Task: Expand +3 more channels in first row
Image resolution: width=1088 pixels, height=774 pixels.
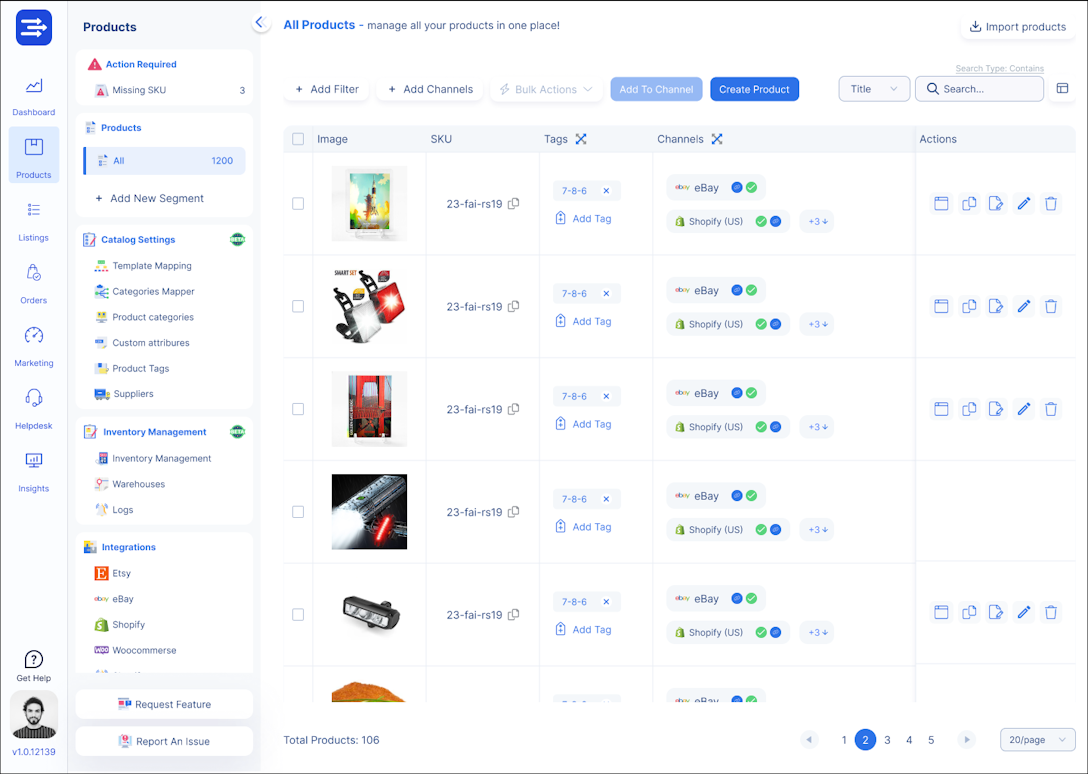Action: (x=818, y=221)
